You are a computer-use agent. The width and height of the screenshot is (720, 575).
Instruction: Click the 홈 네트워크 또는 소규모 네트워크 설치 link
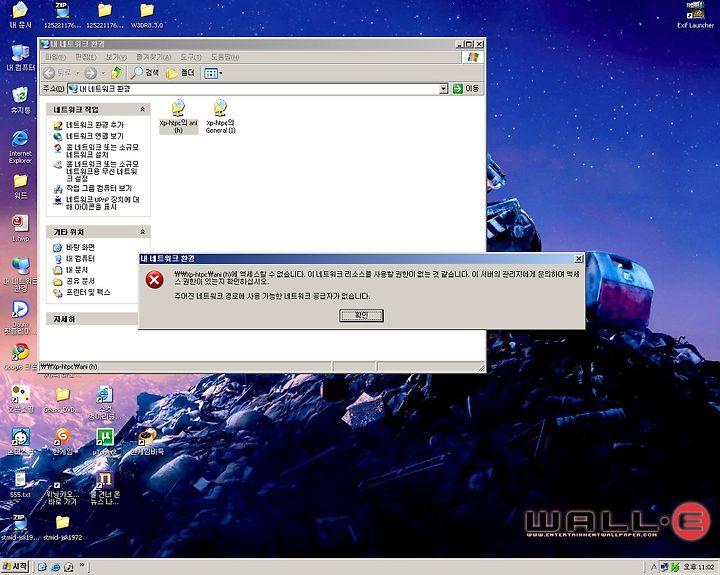pyautogui.click(x=102, y=151)
